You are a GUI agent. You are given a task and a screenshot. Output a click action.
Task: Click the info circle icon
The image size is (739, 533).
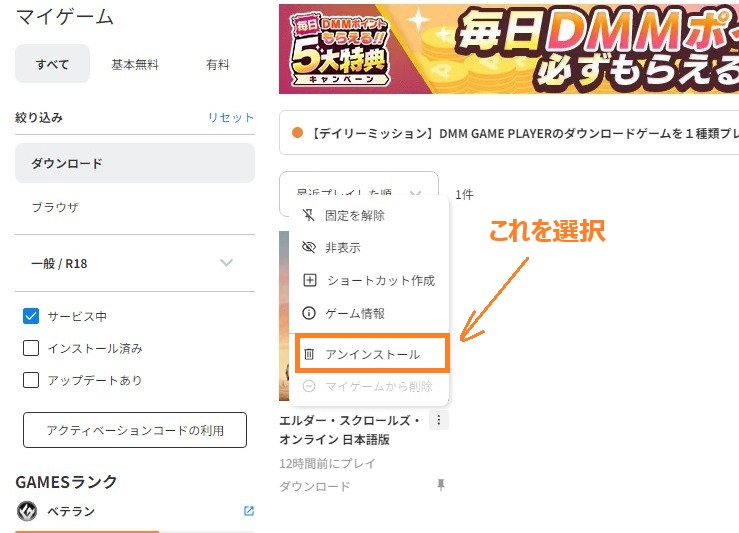coord(309,313)
